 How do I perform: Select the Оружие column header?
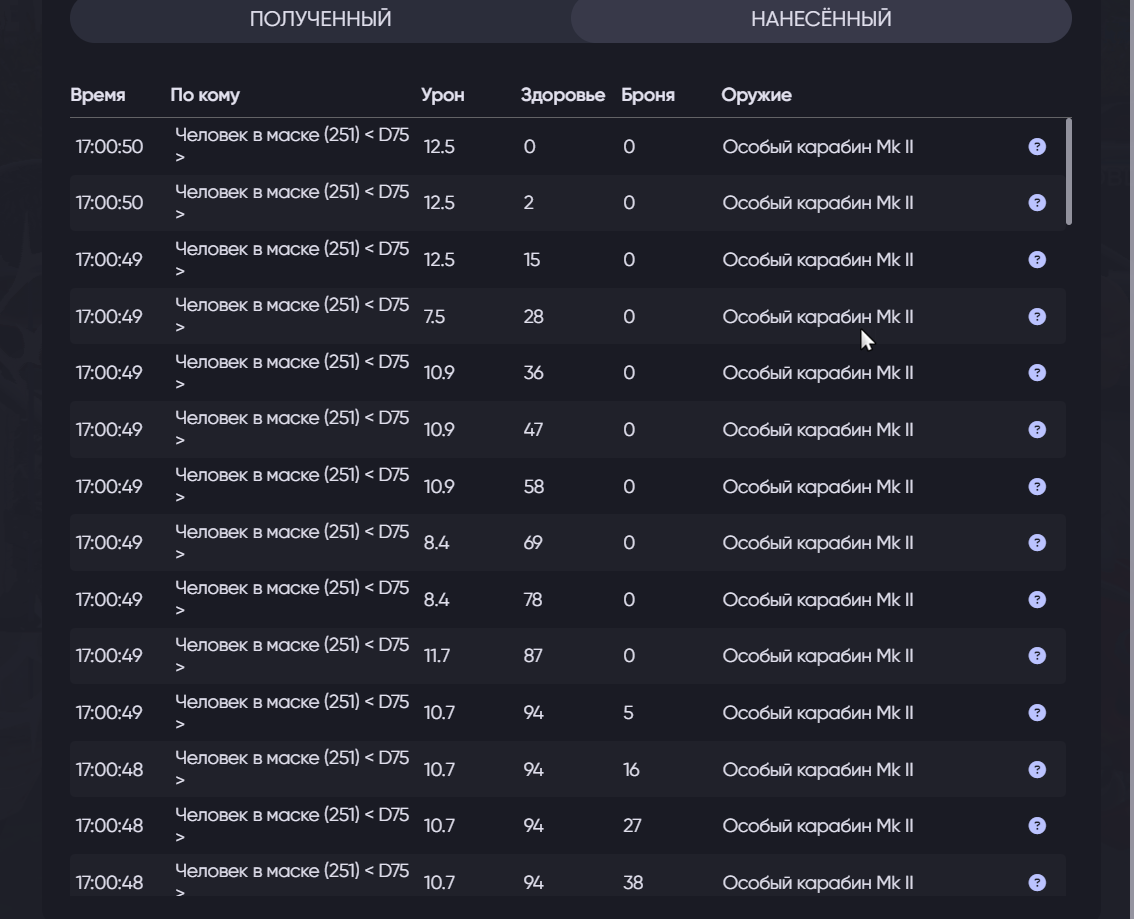[756, 95]
